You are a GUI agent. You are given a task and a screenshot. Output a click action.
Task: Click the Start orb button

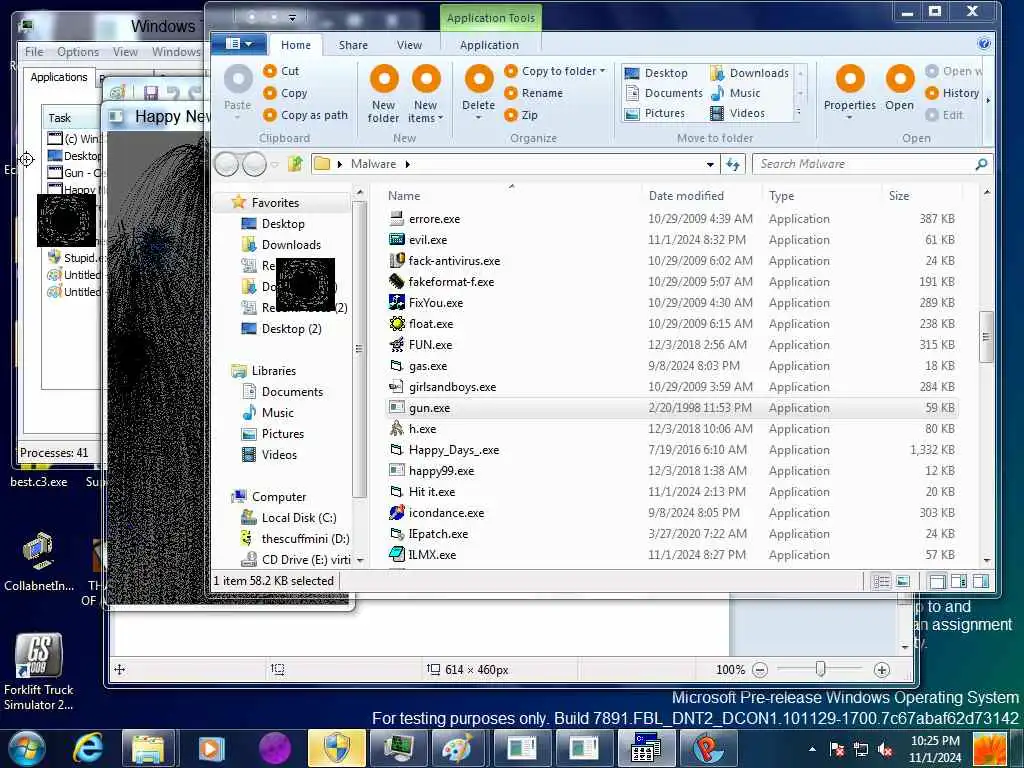click(27, 749)
